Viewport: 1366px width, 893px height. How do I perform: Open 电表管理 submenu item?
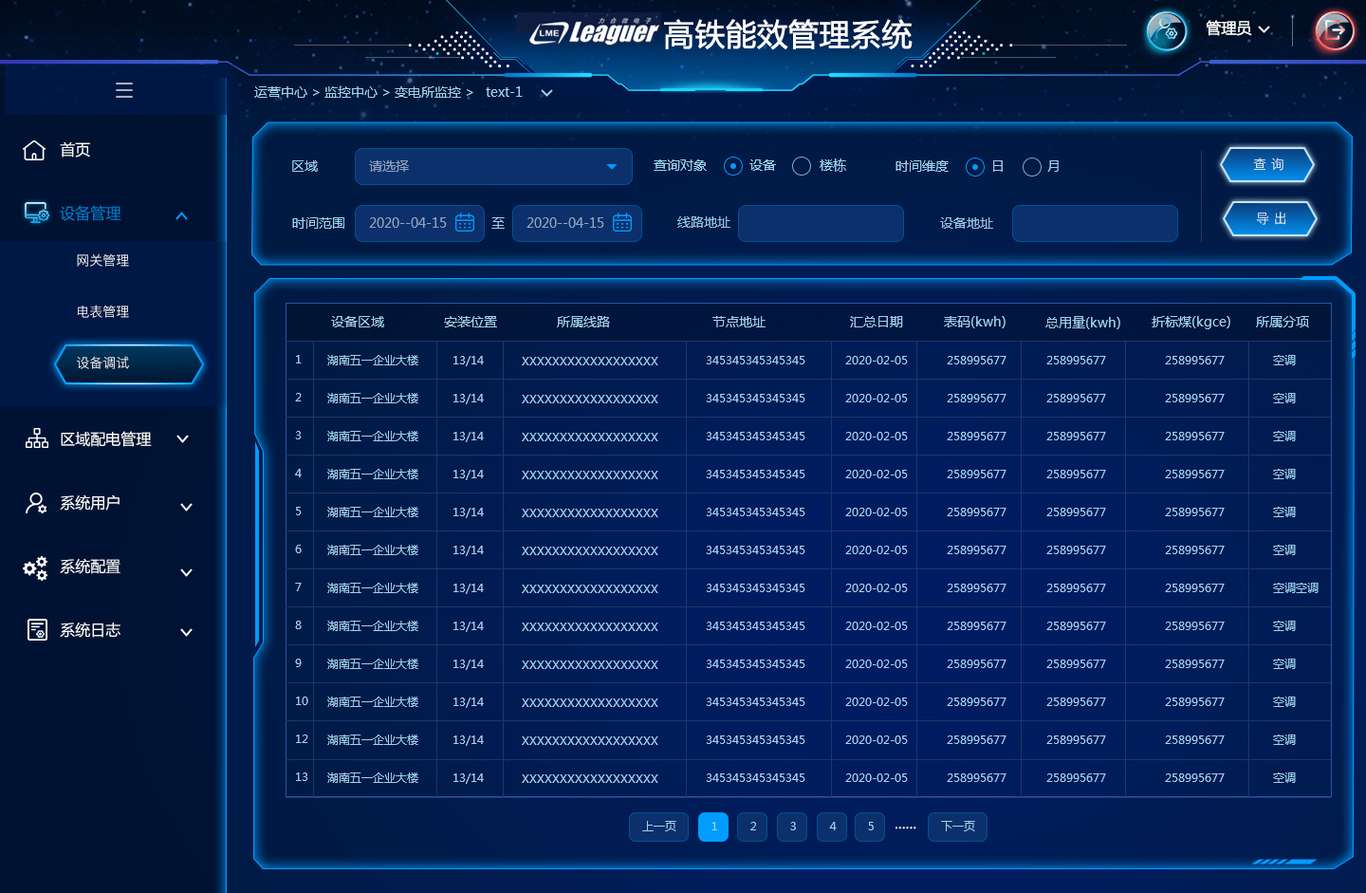pyautogui.click(x=103, y=312)
